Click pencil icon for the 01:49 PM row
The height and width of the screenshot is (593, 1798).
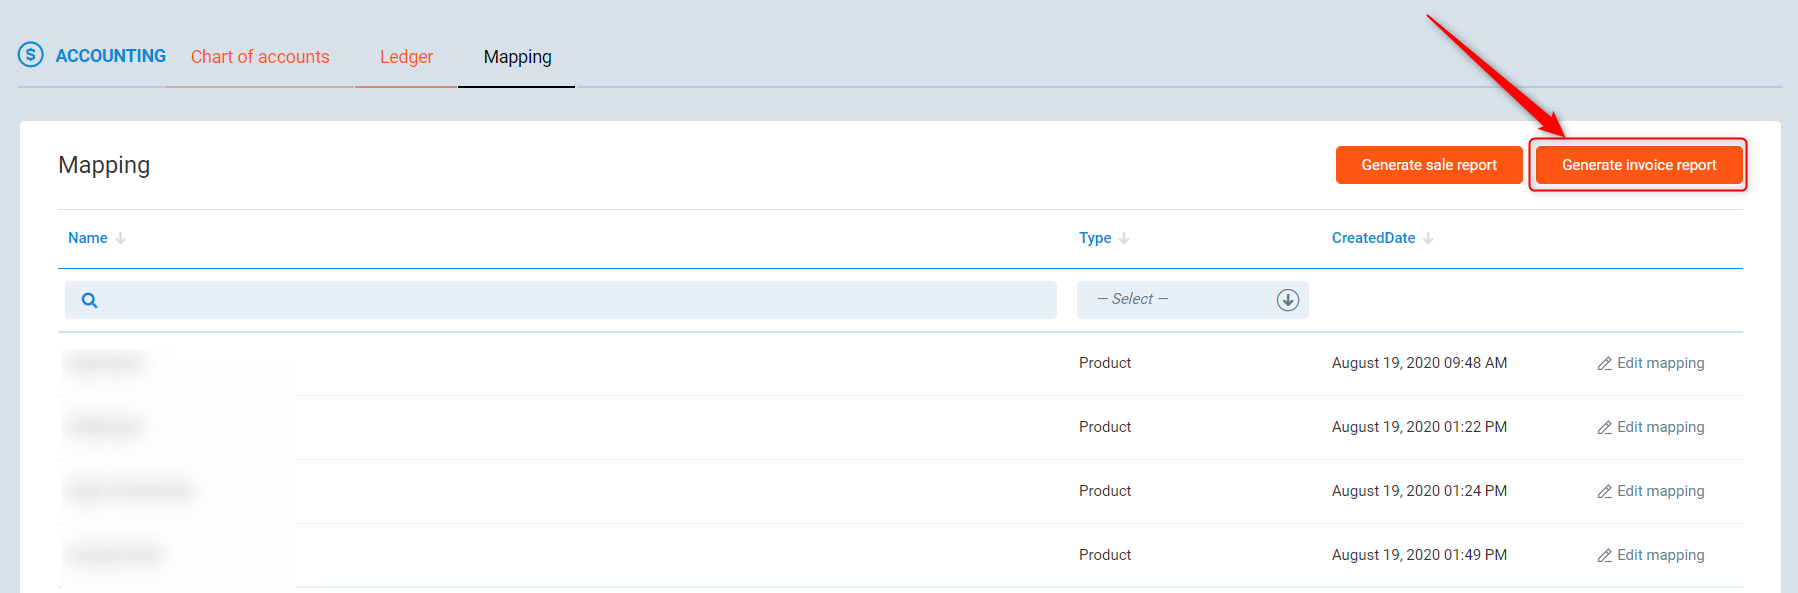tap(1604, 556)
